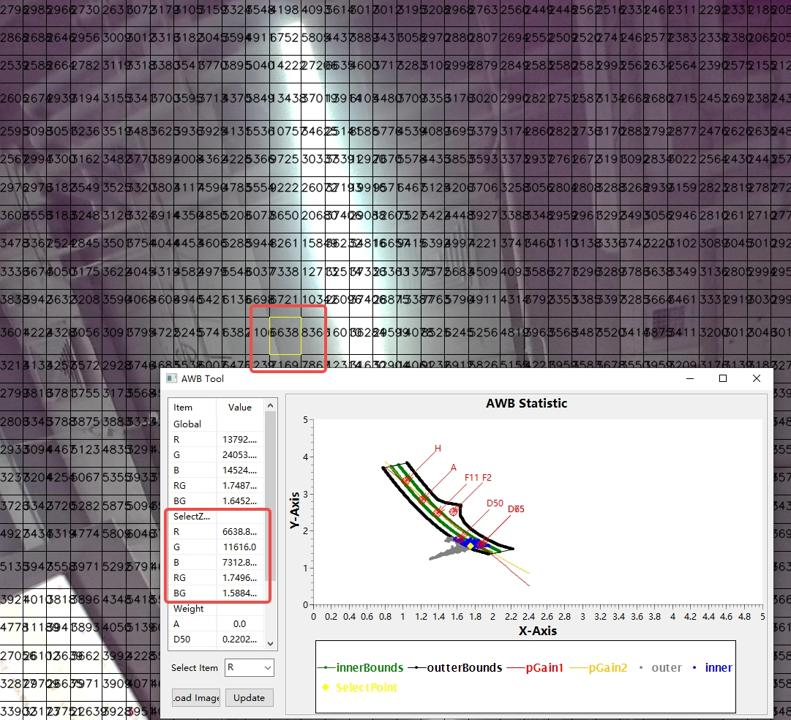Click the Load Image button
Viewport: 791px width, 720px height.
196,697
